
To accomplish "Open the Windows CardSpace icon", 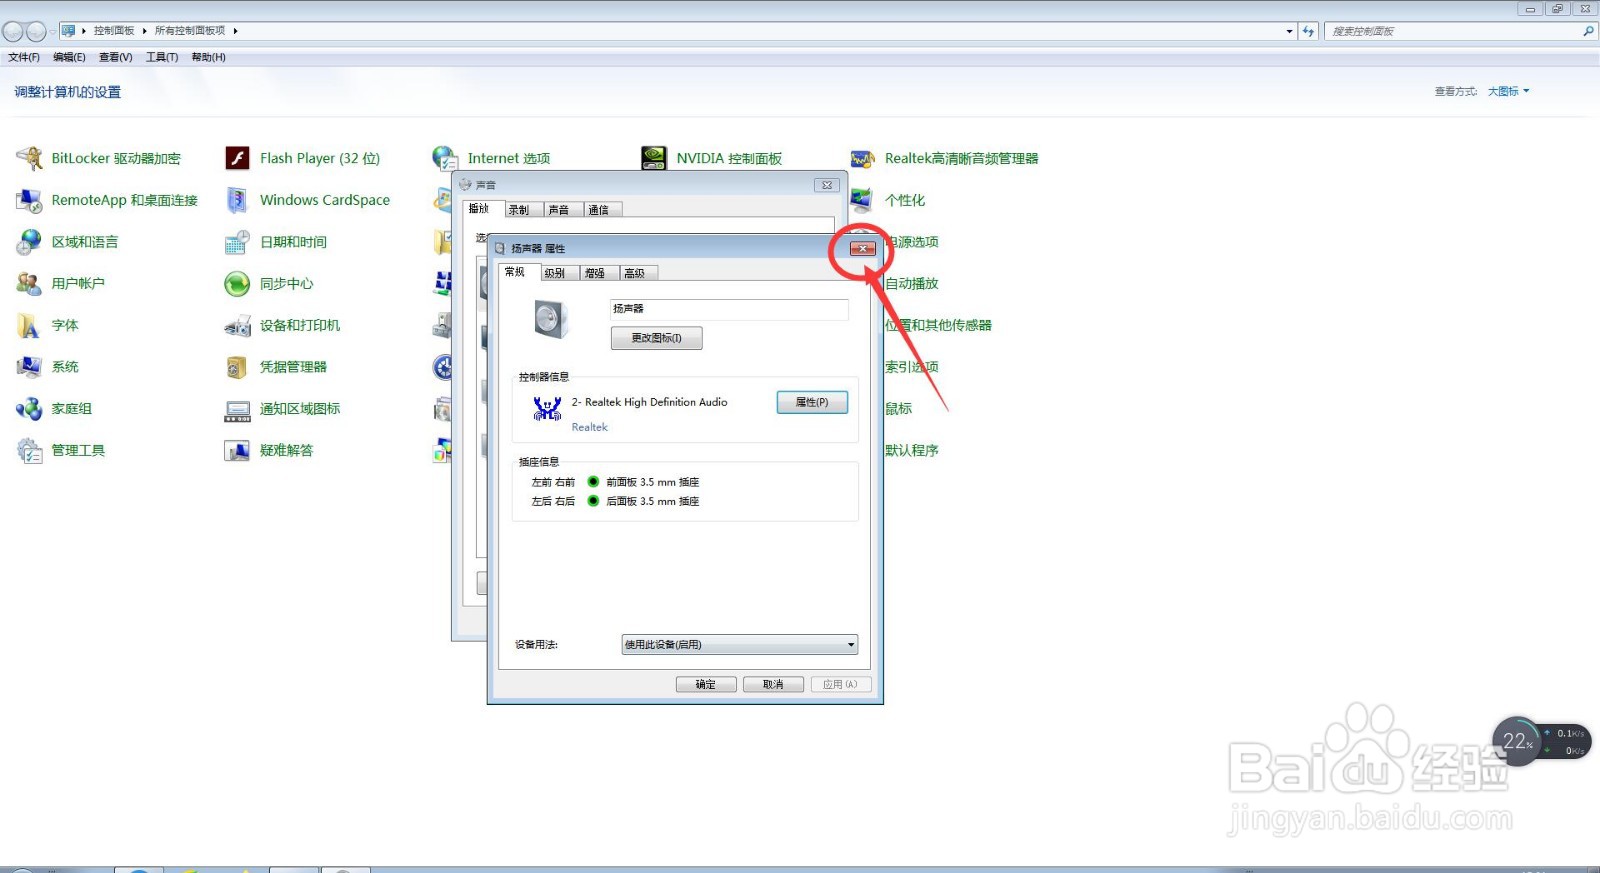I will point(237,200).
